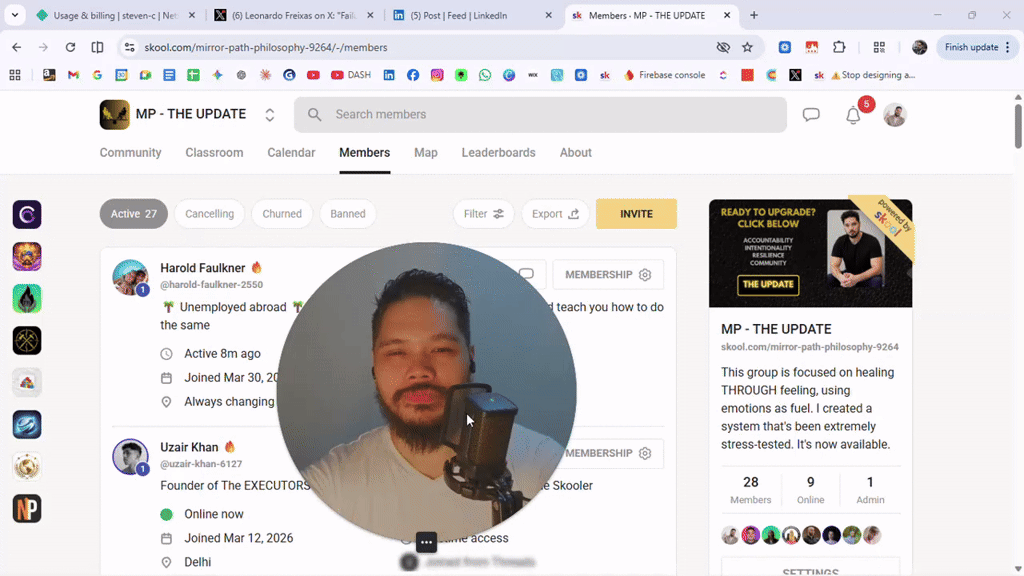Select the Members tab
This screenshot has width=1024, height=576.
point(364,152)
